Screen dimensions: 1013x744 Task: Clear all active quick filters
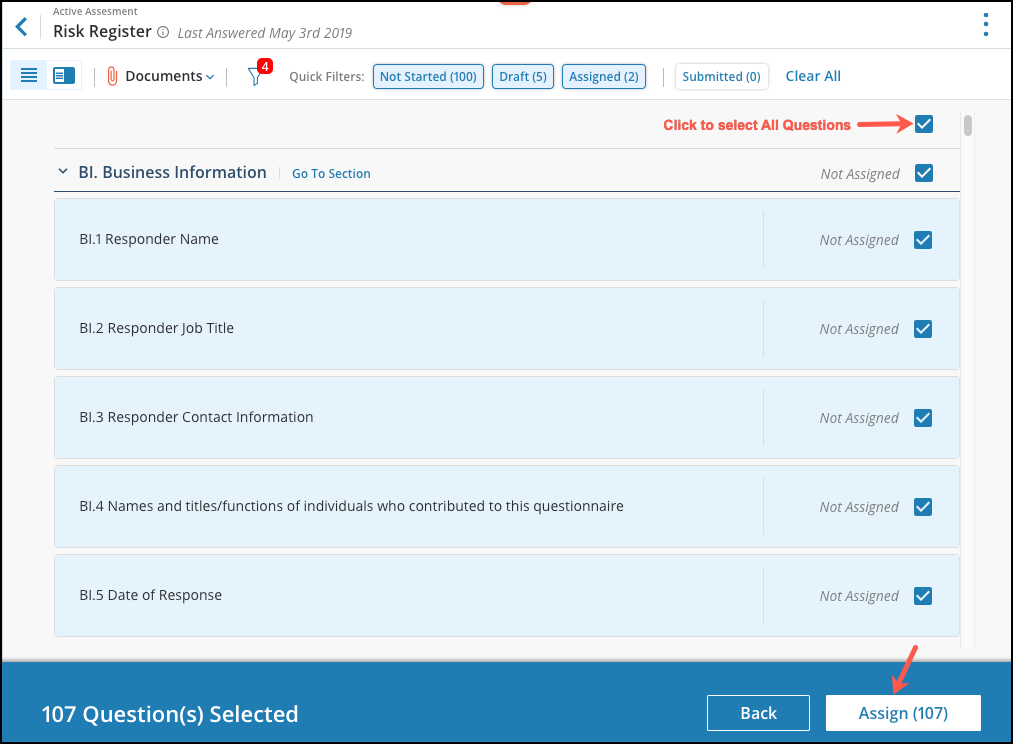(x=812, y=75)
